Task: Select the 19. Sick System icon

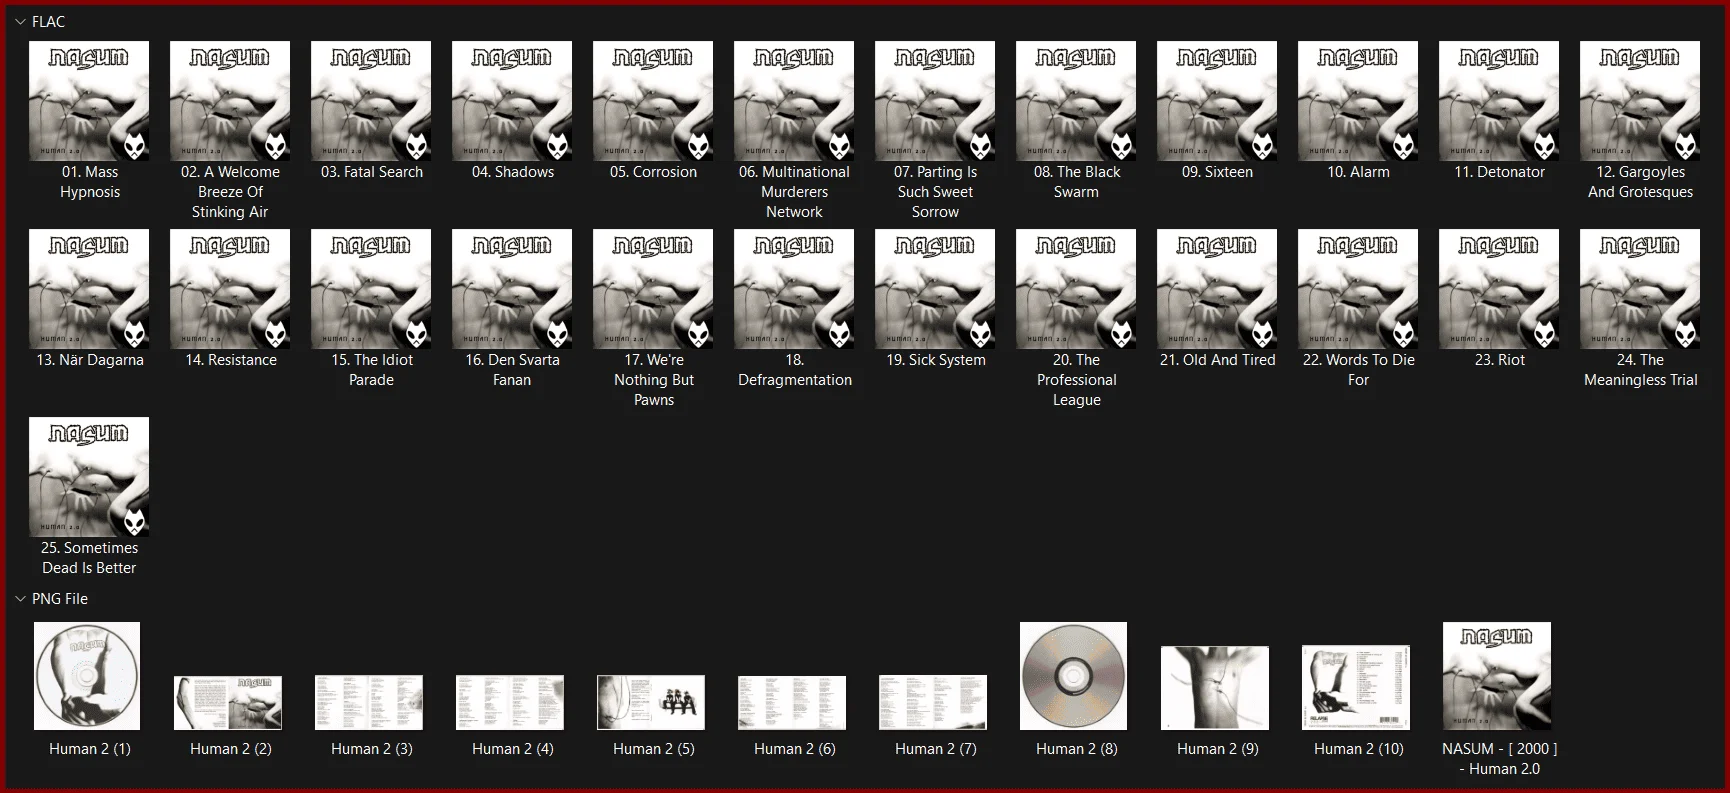Action: (x=935, y=289)
